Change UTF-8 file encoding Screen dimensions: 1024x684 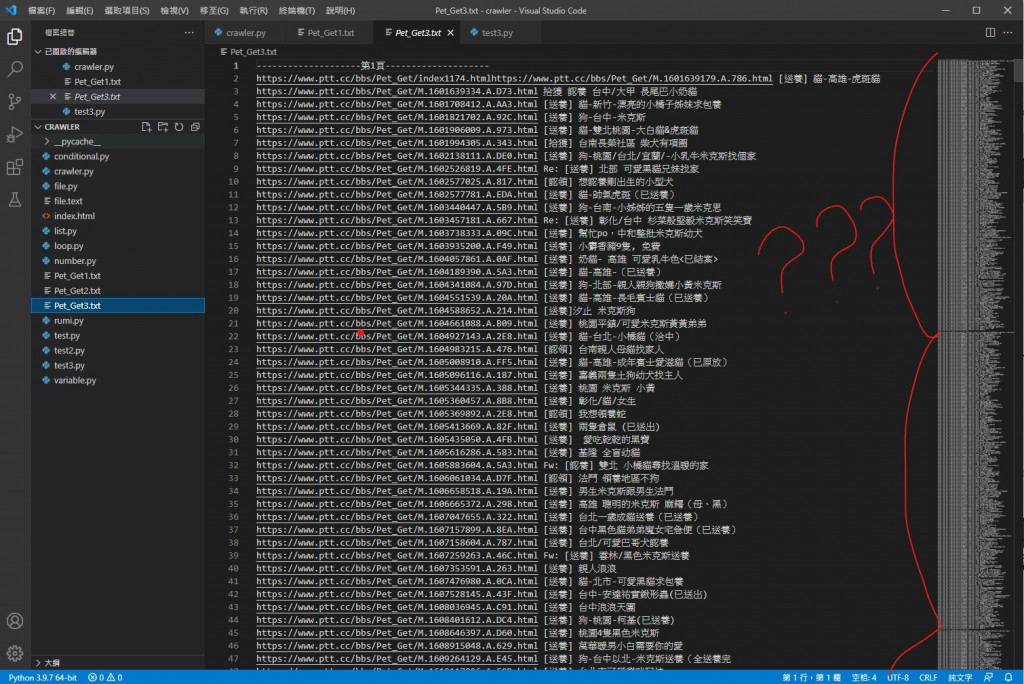click(898, 677)
